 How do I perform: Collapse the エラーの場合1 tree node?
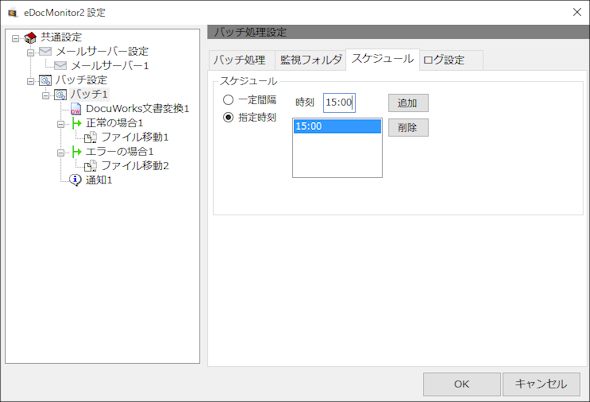(x=61, y=152)
